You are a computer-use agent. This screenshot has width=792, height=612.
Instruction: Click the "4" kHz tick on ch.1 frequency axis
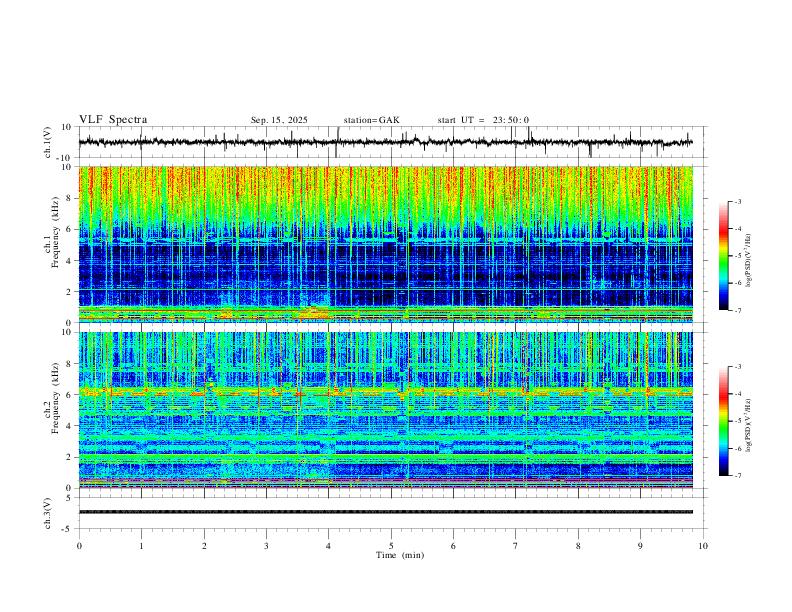(x=69, y=261)
